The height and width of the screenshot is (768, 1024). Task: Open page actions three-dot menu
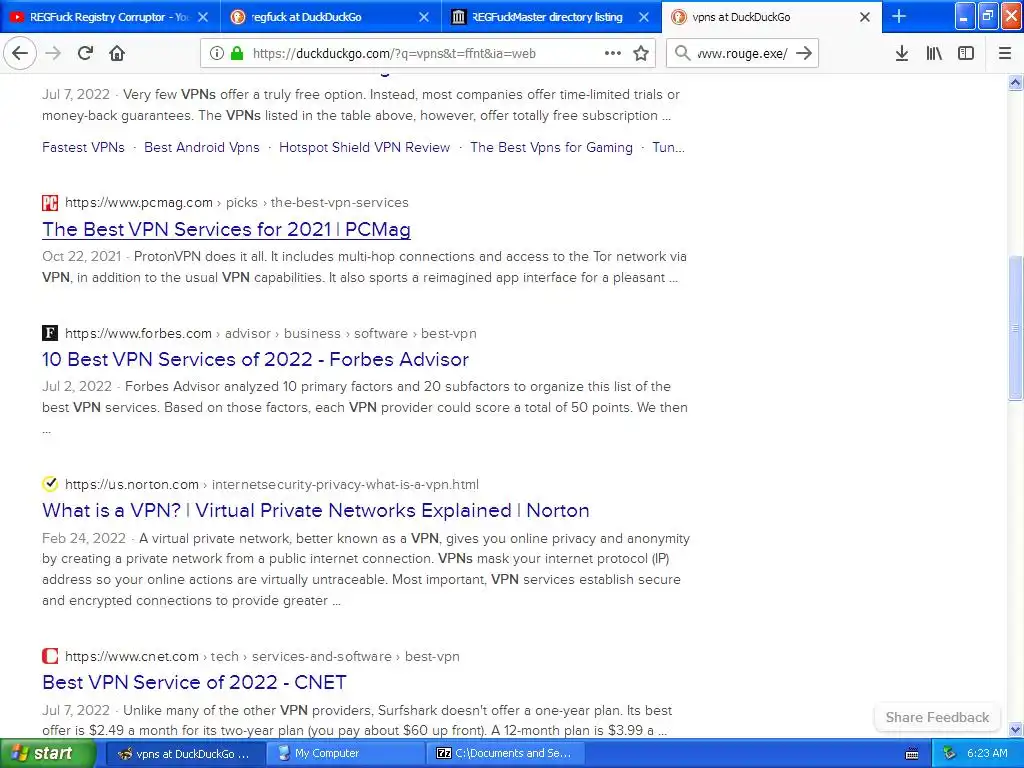(613, 54)
